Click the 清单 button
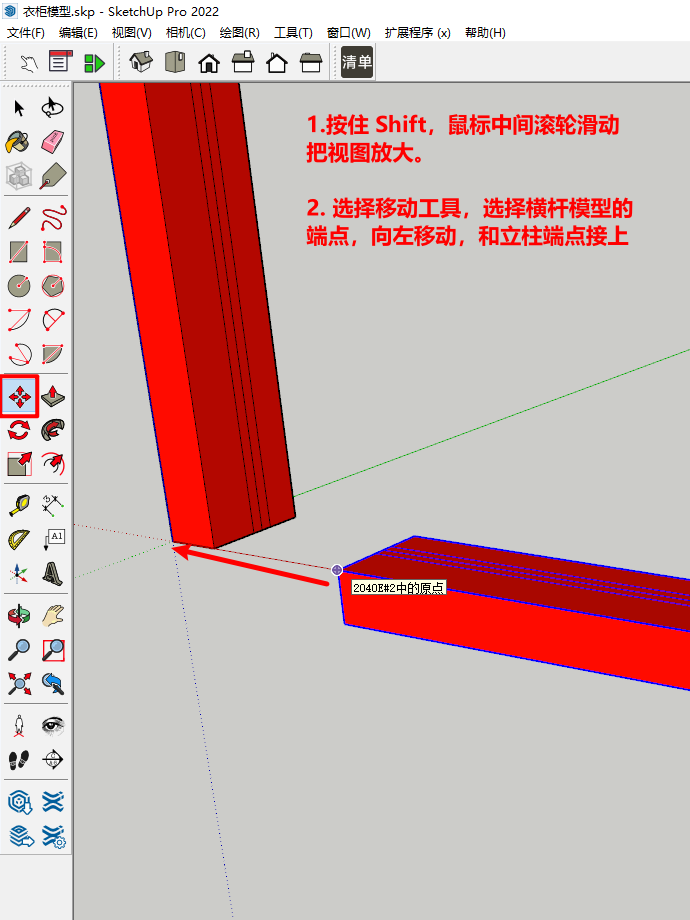Screen dimensions: 690x920 point(357,63)
